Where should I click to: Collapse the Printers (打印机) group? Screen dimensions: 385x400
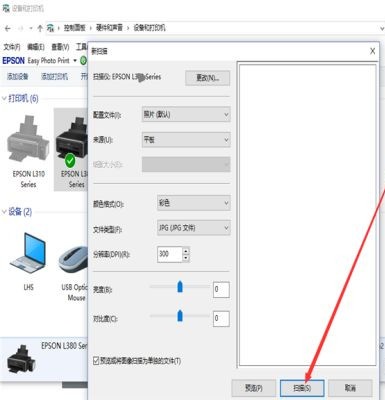pyautogui.click(x=4, y=98)
